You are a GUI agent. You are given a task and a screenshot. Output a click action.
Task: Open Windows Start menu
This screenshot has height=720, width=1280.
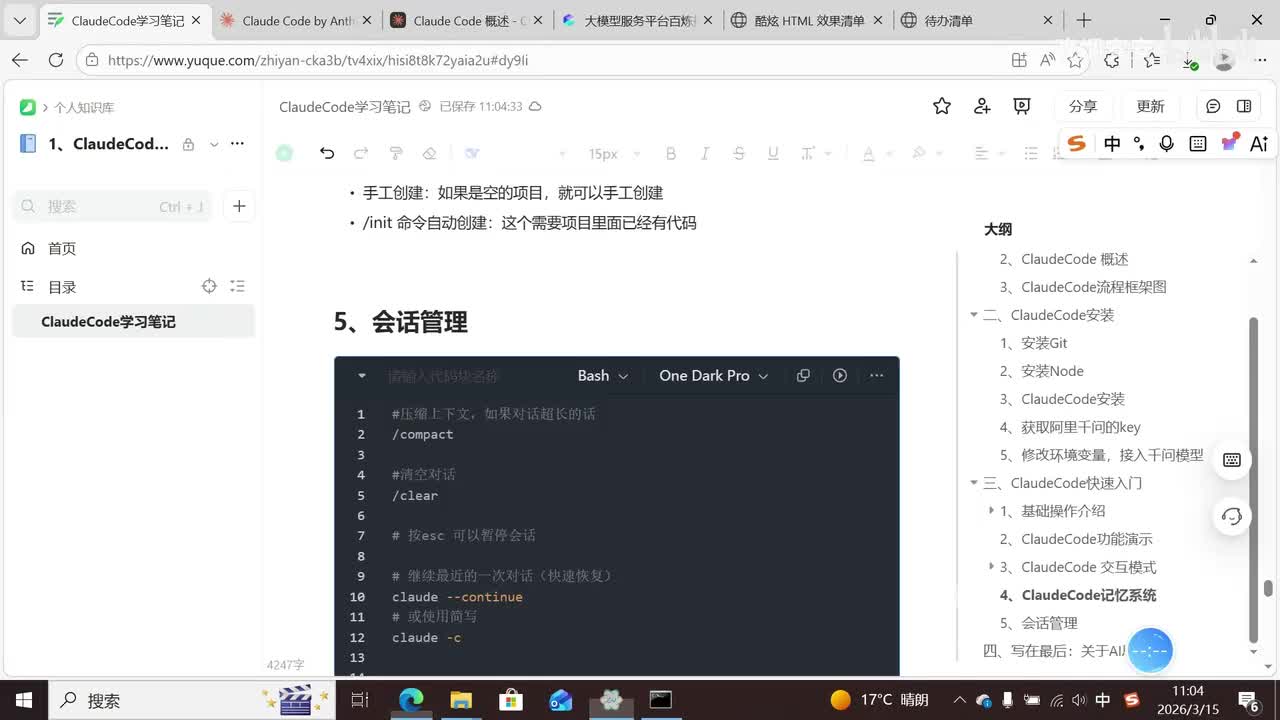coord(24,700)
